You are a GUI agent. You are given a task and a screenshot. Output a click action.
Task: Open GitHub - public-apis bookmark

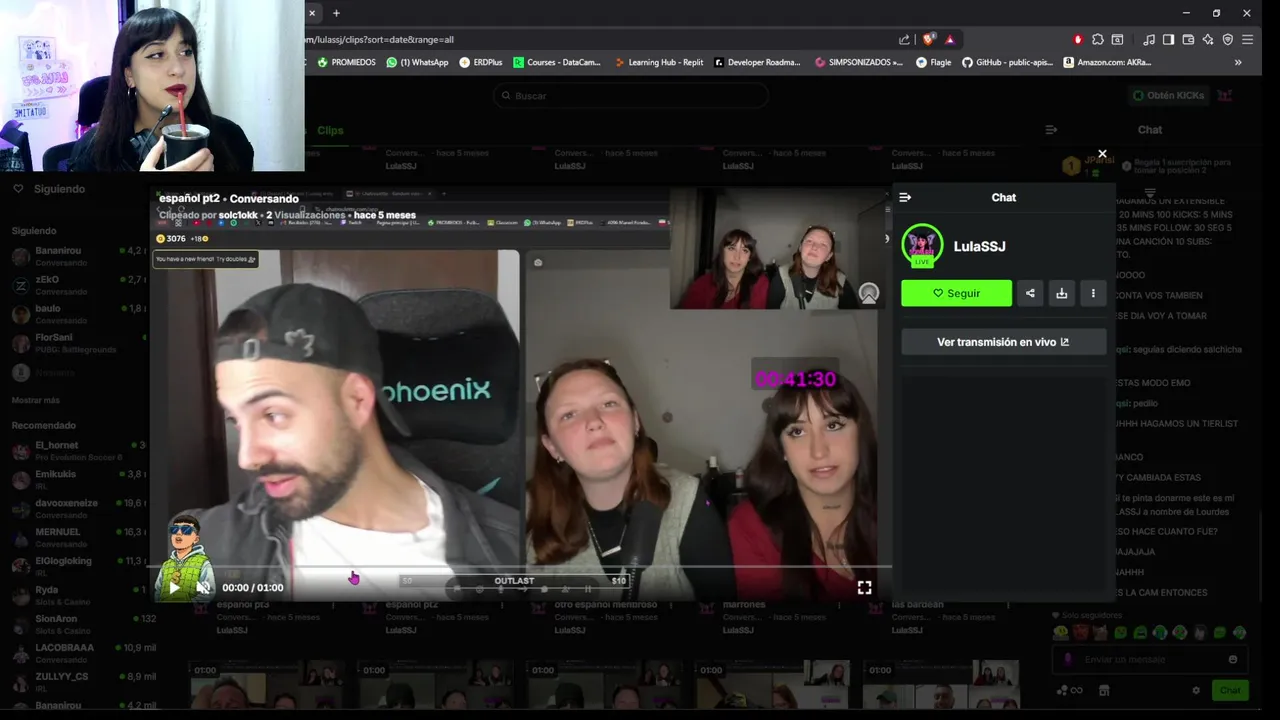(x=1007, y=62)
